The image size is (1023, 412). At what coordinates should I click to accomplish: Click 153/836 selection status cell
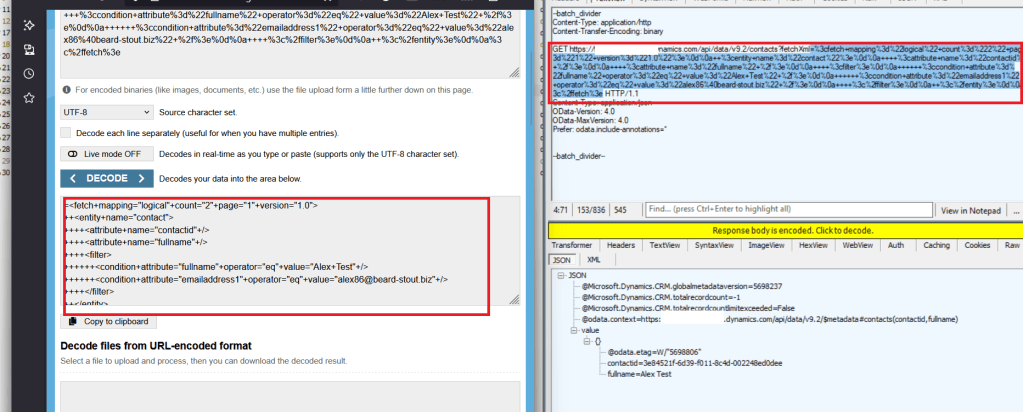tap(593, 210)
